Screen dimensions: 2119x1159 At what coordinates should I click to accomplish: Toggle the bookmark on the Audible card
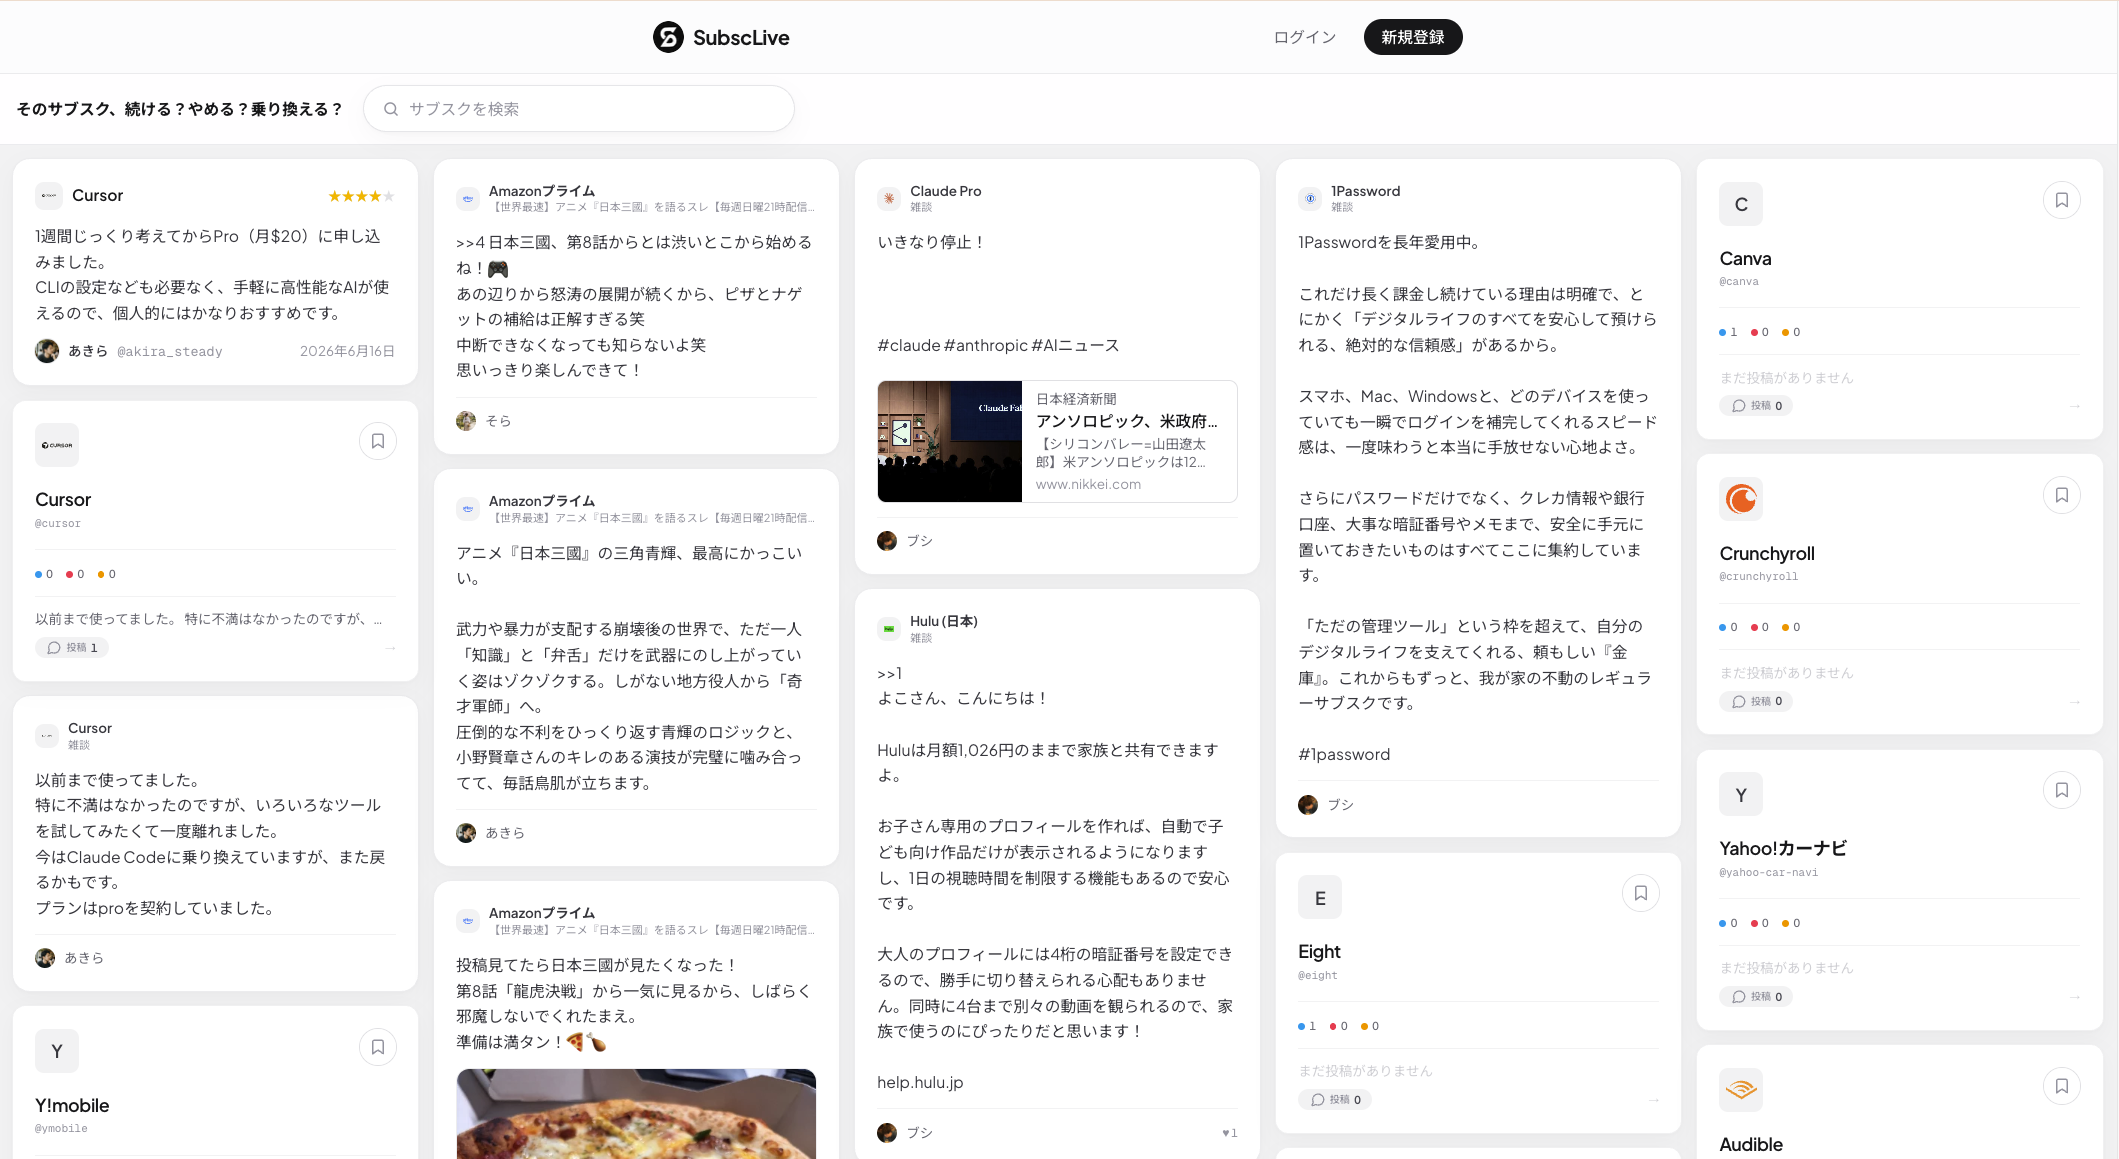2062,1086
